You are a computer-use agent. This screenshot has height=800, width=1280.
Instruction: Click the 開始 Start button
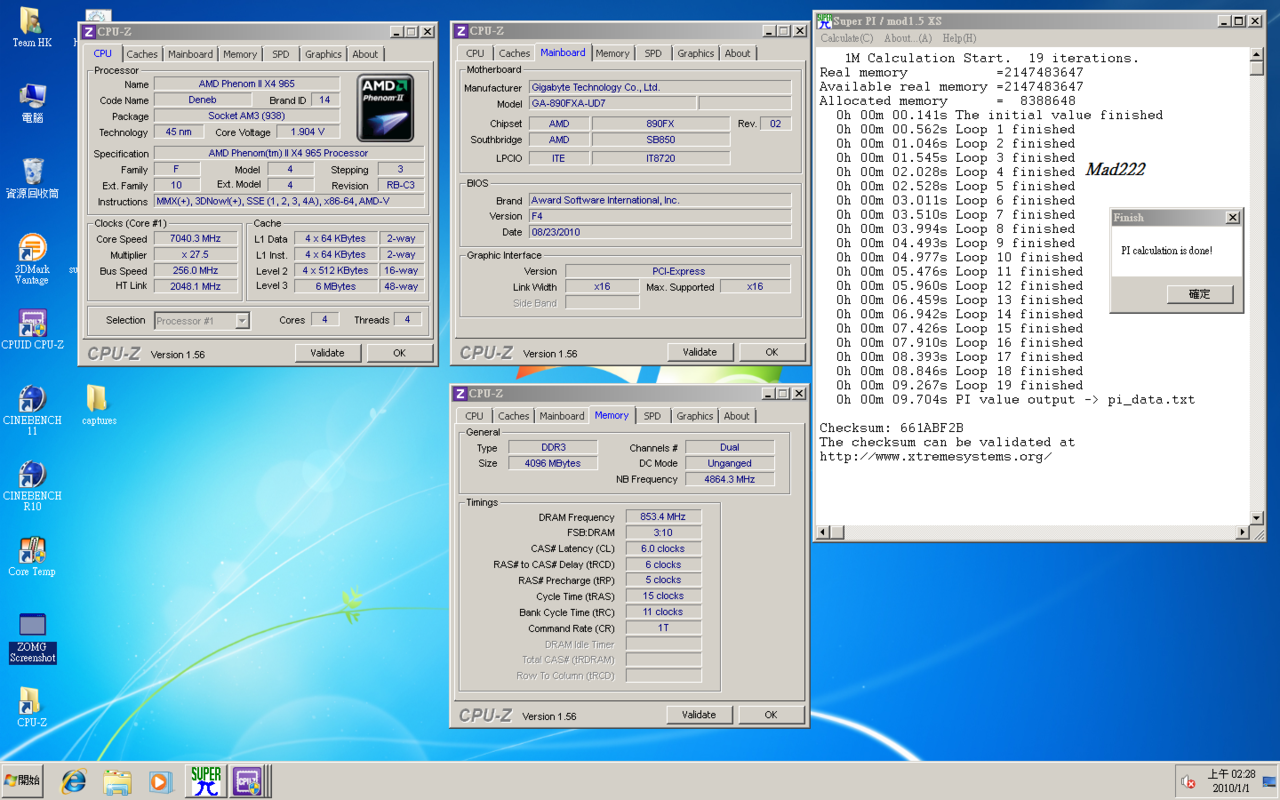pos(23,781)
